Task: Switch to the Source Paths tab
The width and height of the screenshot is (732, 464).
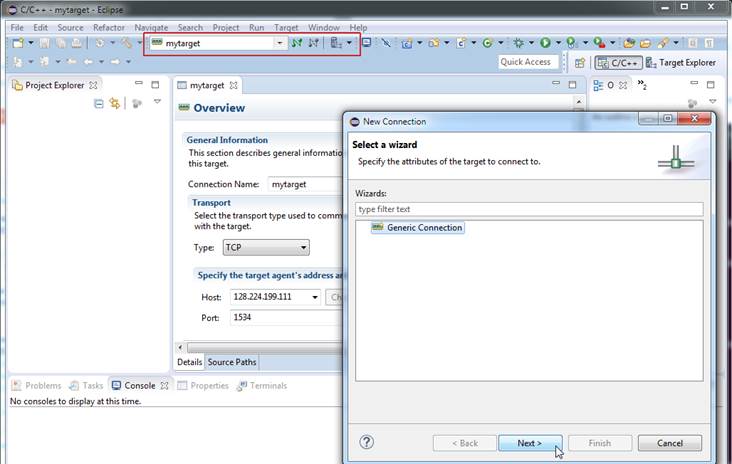Action: click(x=232, y=362)
